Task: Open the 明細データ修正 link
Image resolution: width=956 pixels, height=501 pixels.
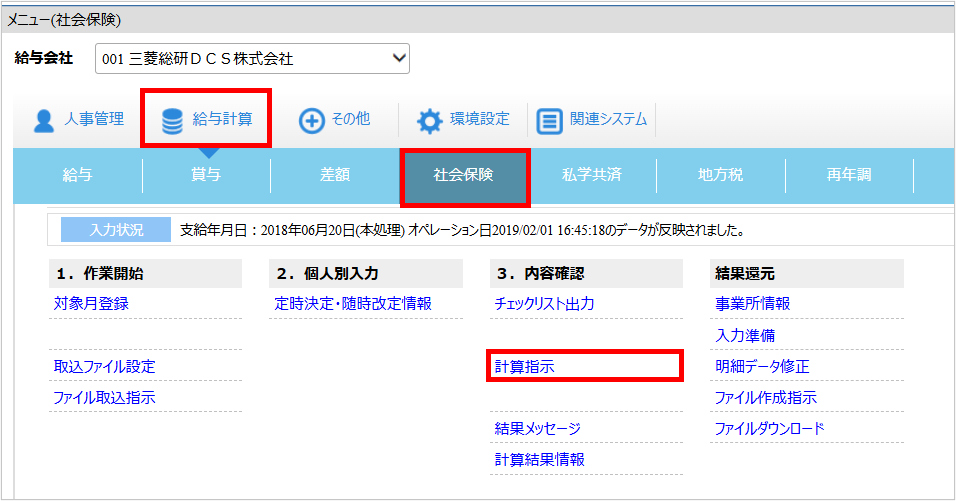Action: [x=762, y=366]
